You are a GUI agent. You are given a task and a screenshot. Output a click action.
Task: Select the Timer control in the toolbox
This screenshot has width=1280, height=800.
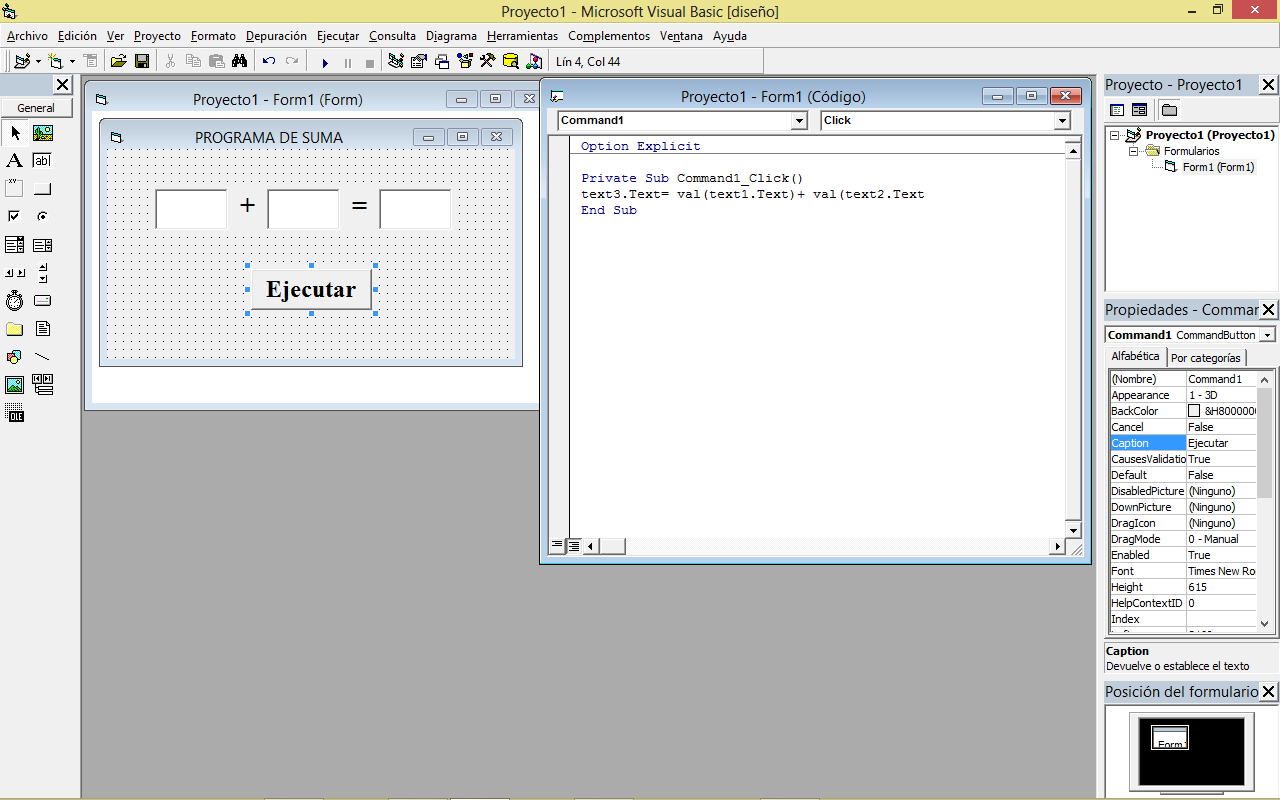[x=14, y=300]
